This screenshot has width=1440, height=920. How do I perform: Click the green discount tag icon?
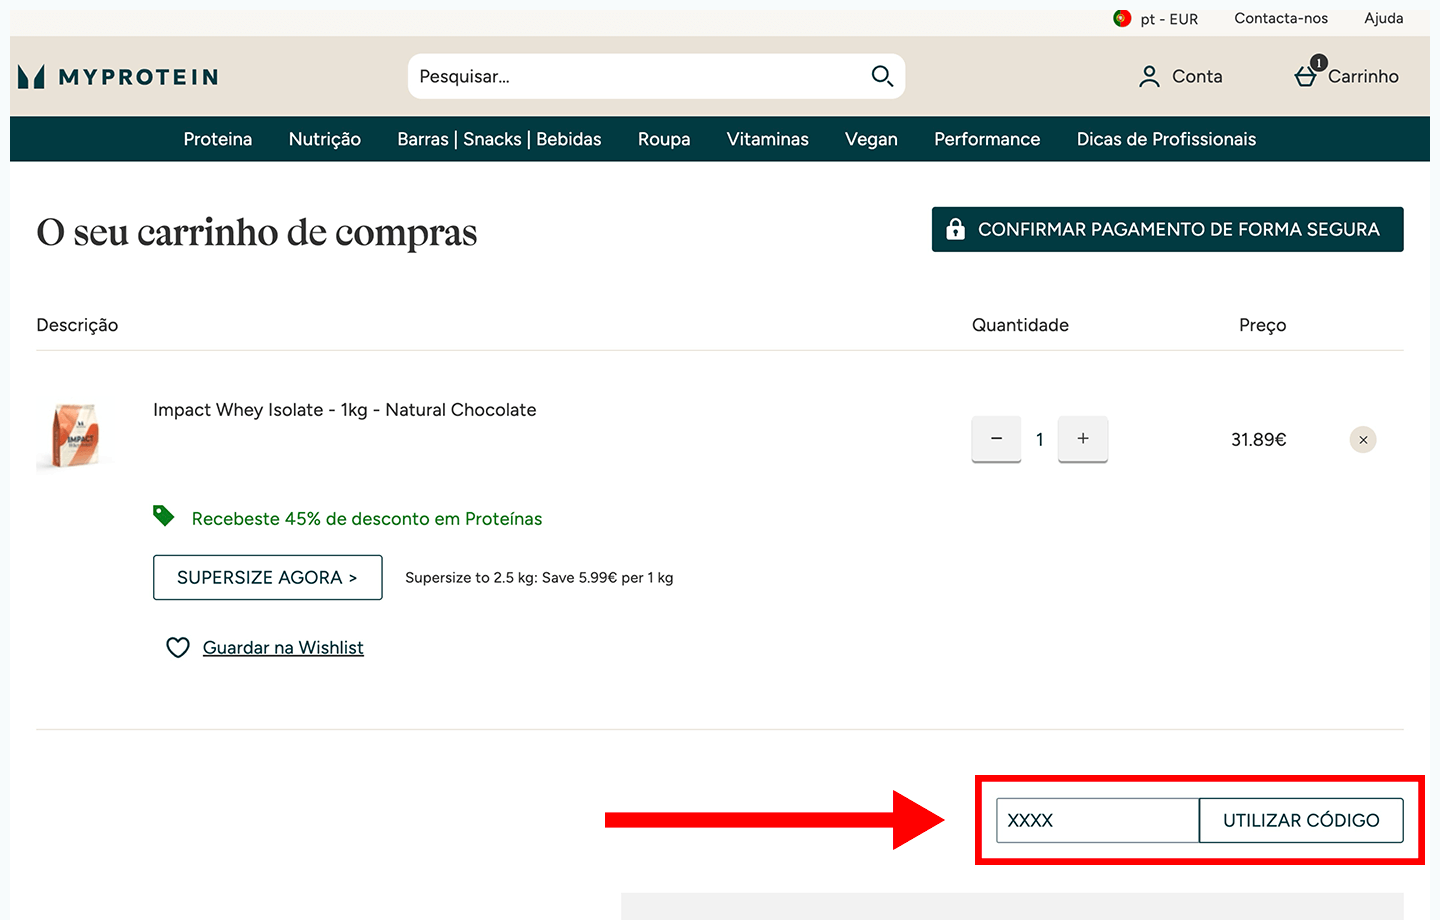(x=163, y=516)
